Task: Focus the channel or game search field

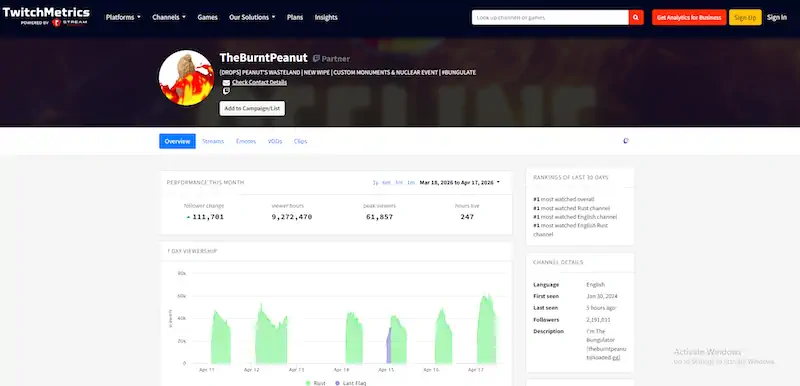Action: 550,17
